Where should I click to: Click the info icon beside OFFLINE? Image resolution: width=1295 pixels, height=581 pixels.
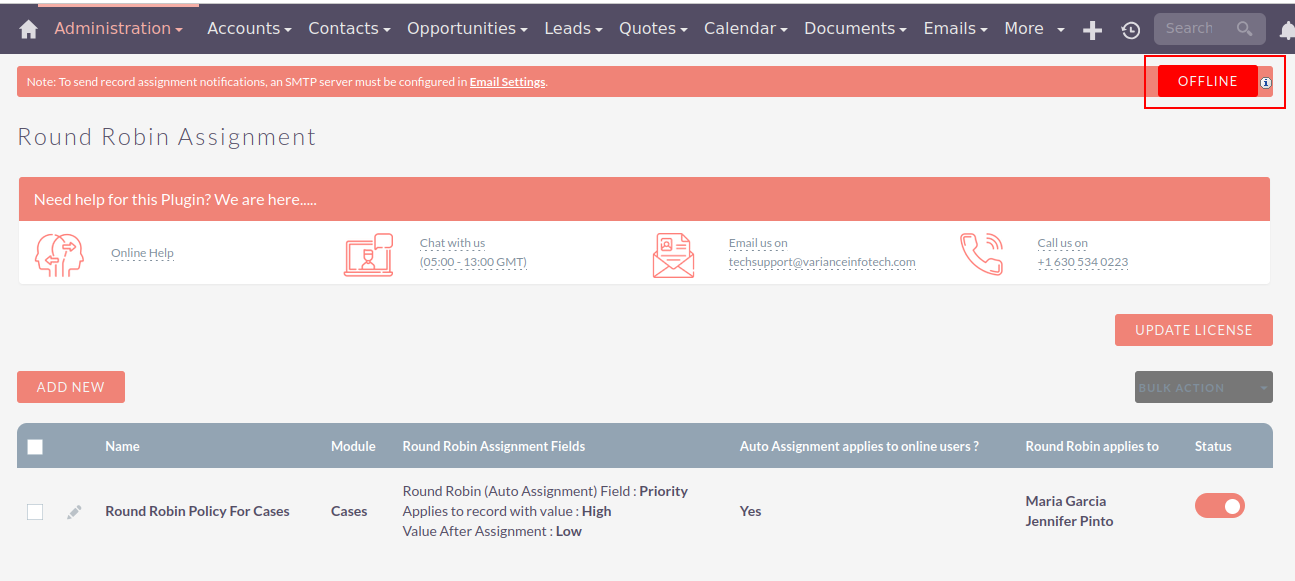[1266, 82]
